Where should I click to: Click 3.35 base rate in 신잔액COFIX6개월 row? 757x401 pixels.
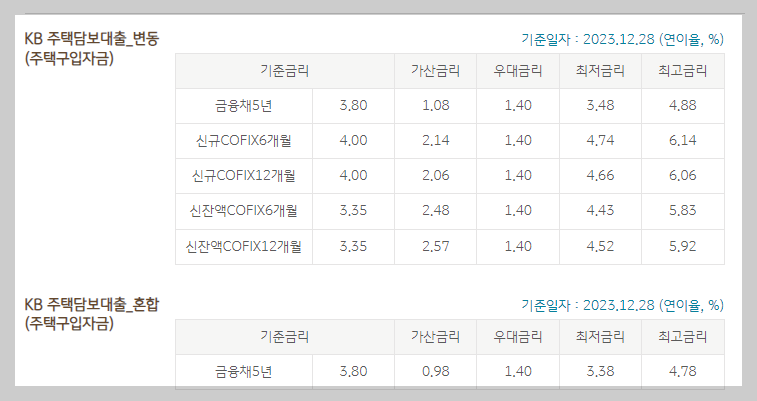coord(353,210)
